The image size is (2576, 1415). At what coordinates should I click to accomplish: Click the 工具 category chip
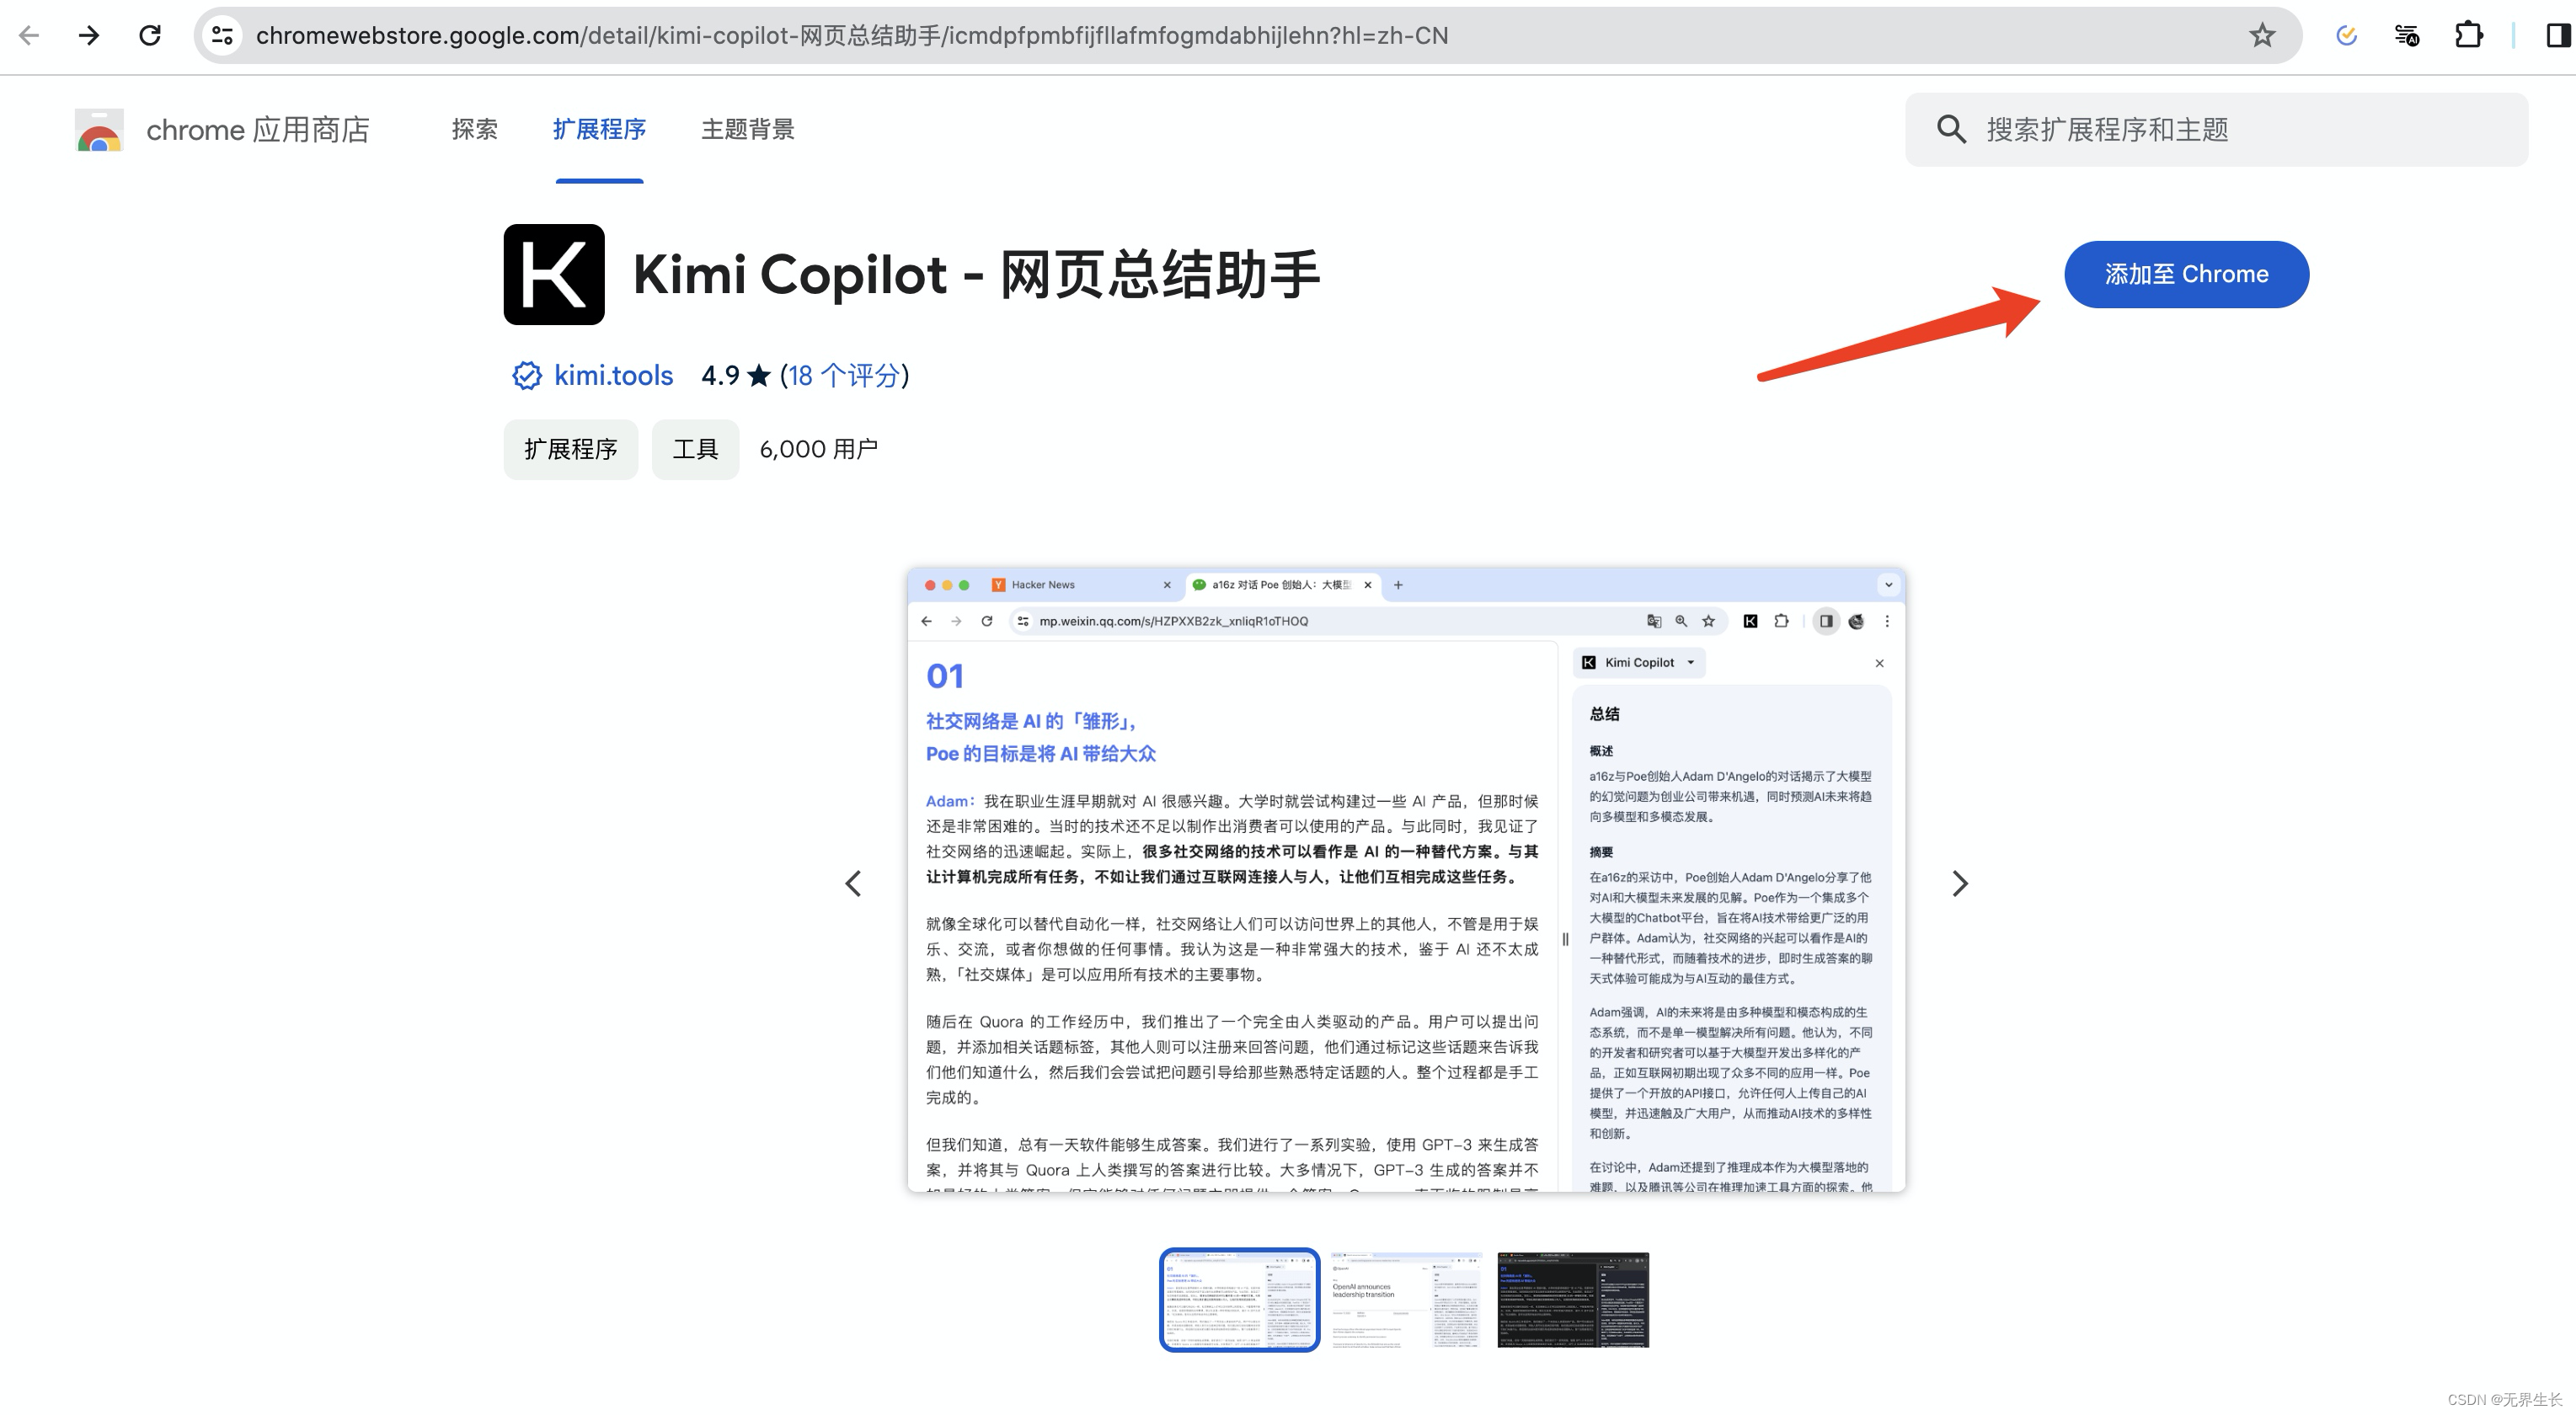pos(695,449)
